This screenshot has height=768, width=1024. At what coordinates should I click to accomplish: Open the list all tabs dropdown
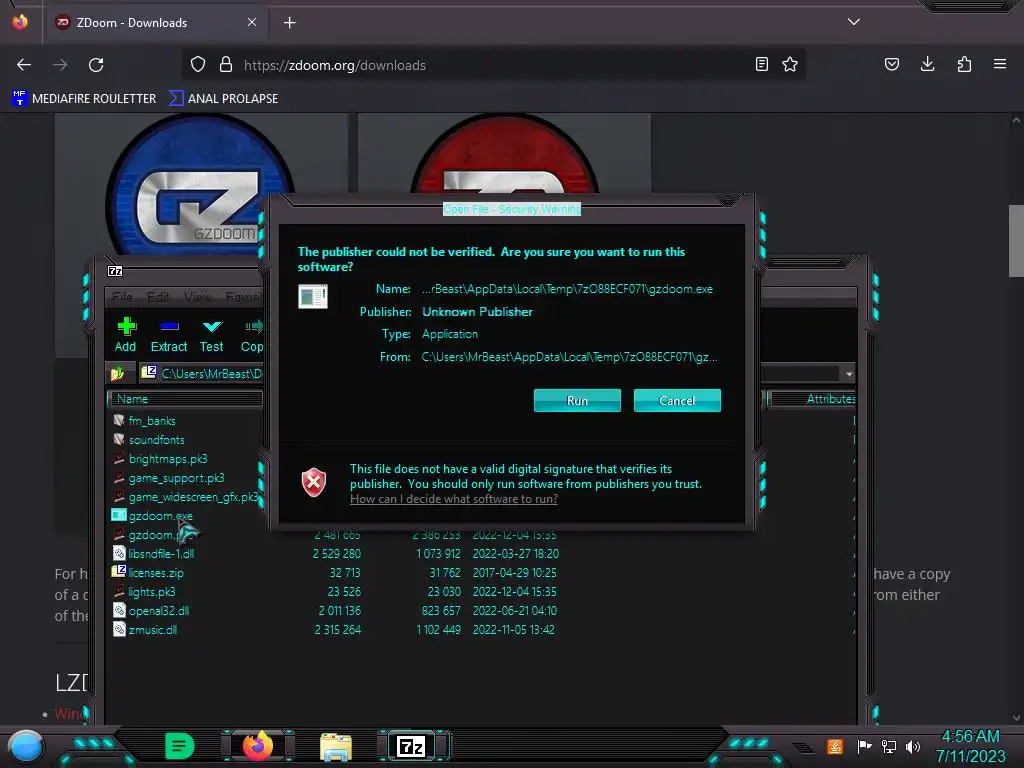(854, 22)
